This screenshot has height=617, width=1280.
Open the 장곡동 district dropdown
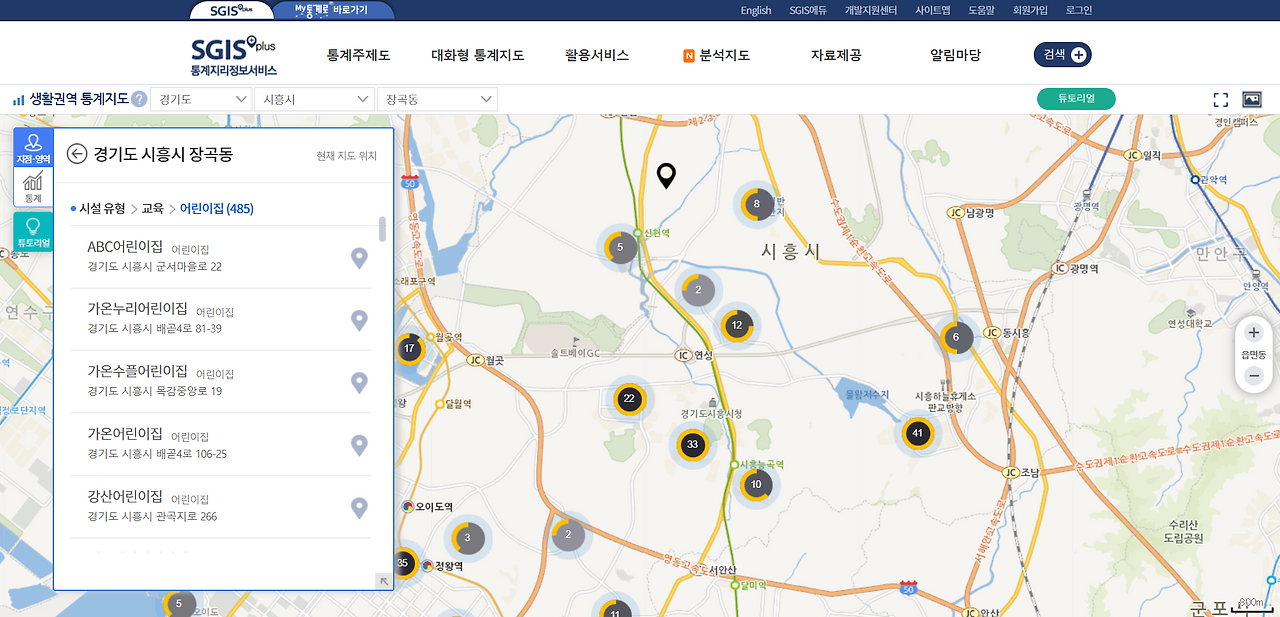[x=437, y=99]
